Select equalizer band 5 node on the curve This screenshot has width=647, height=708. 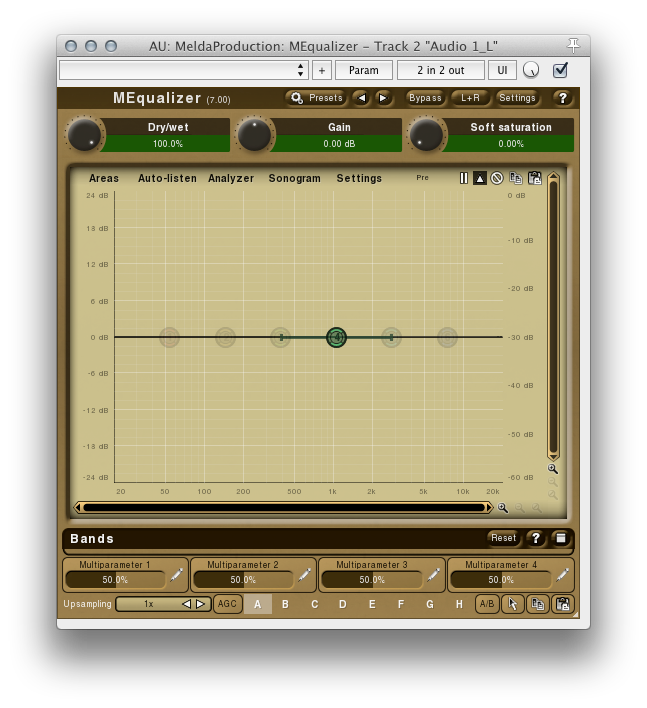click(391, 337)
